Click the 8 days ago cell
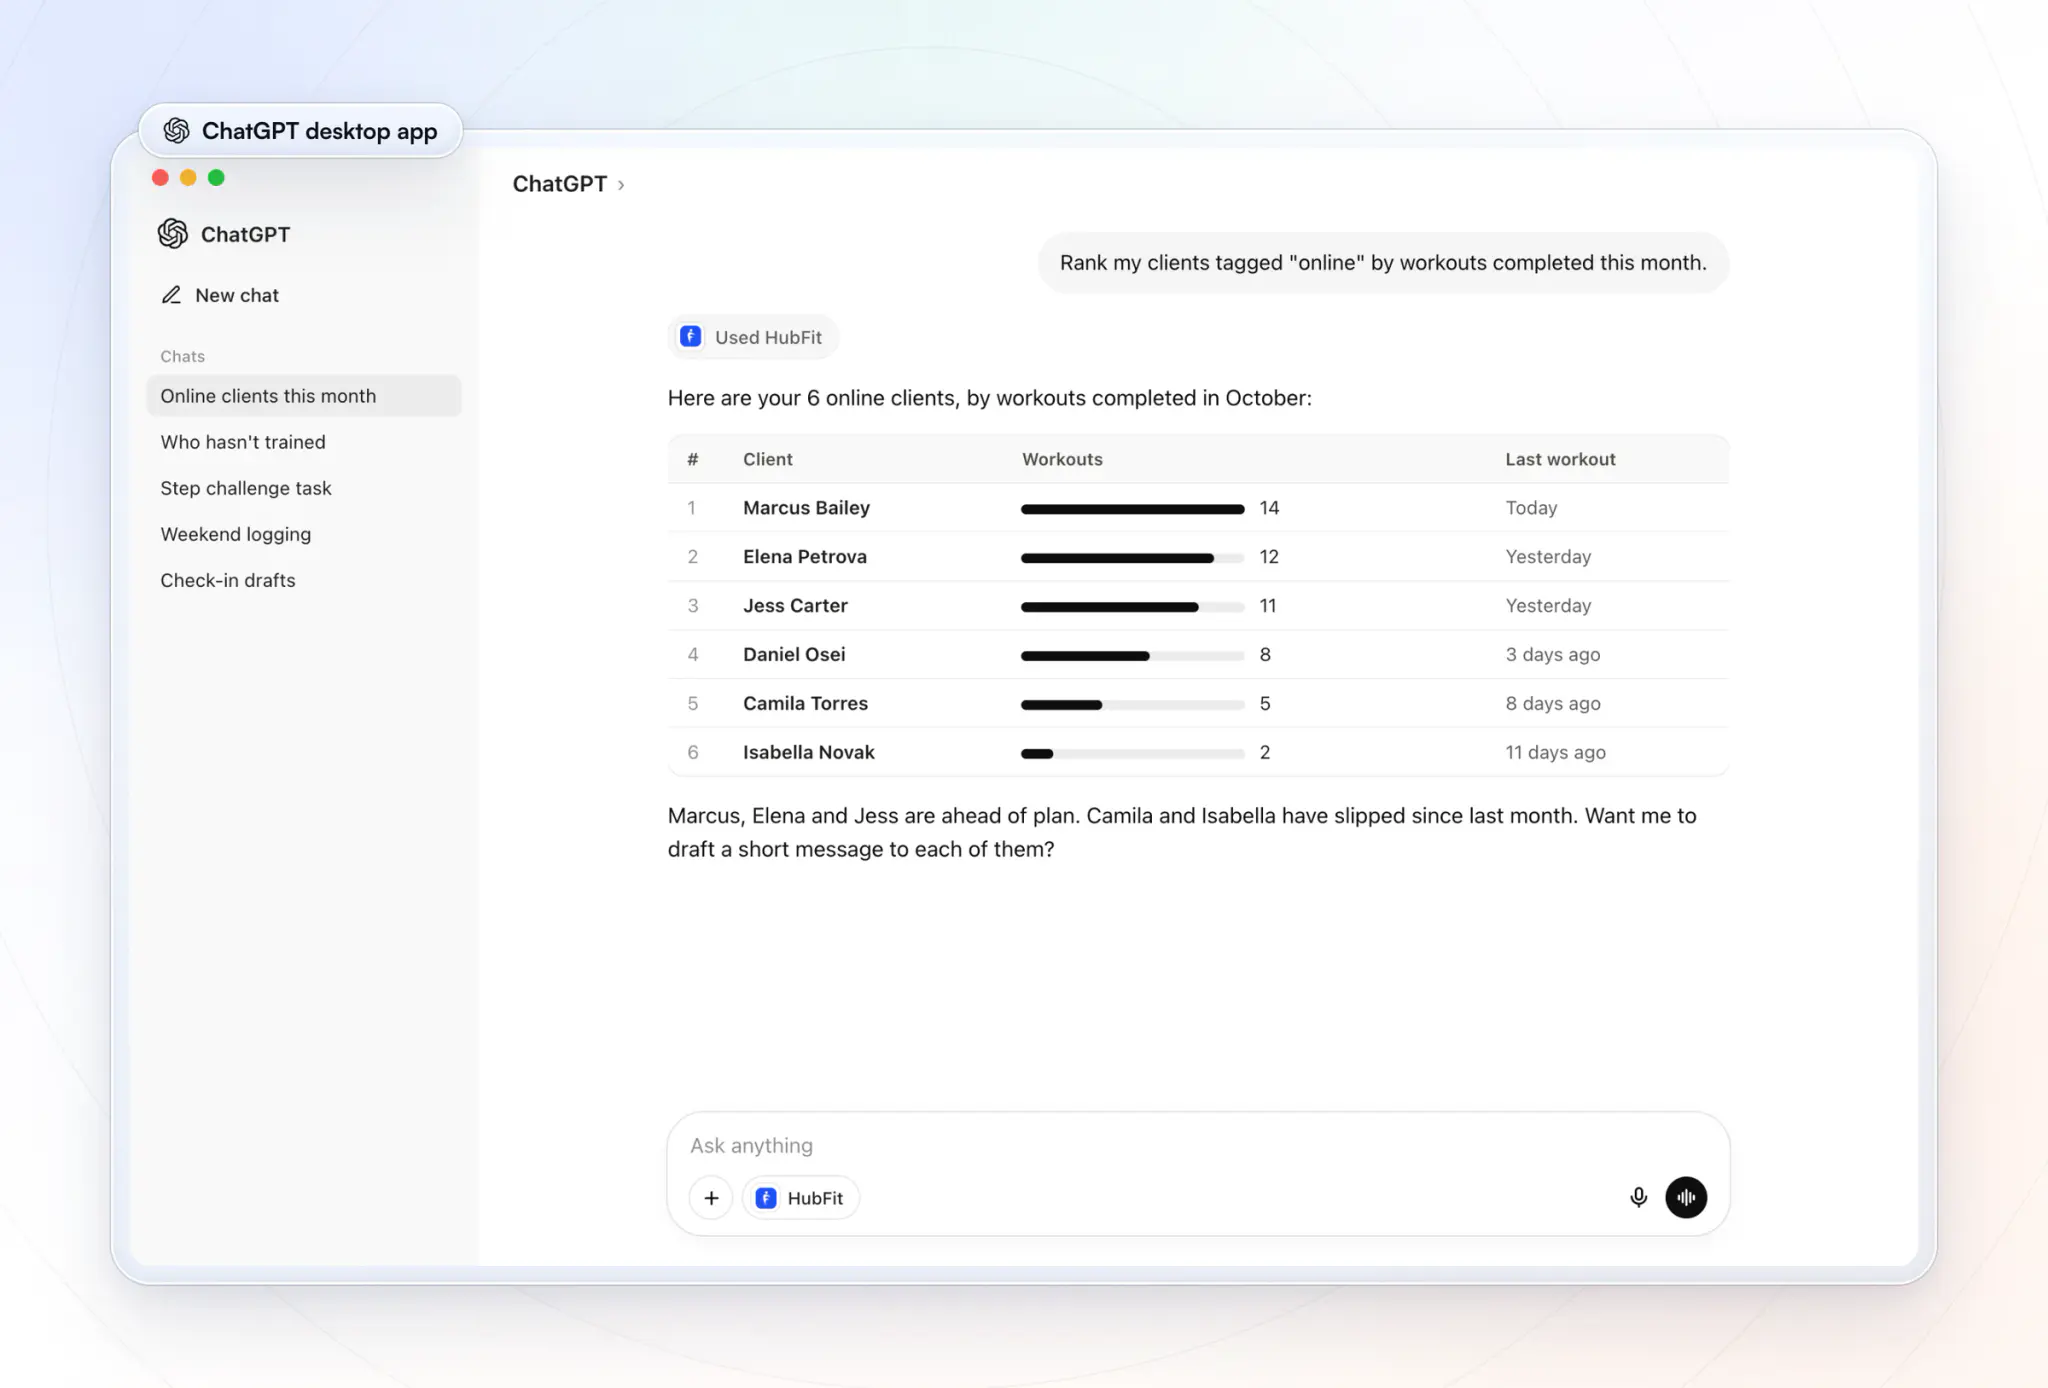This screenshot has height=1388, width=2048. pyautogui.click(x=1553, y=704)
